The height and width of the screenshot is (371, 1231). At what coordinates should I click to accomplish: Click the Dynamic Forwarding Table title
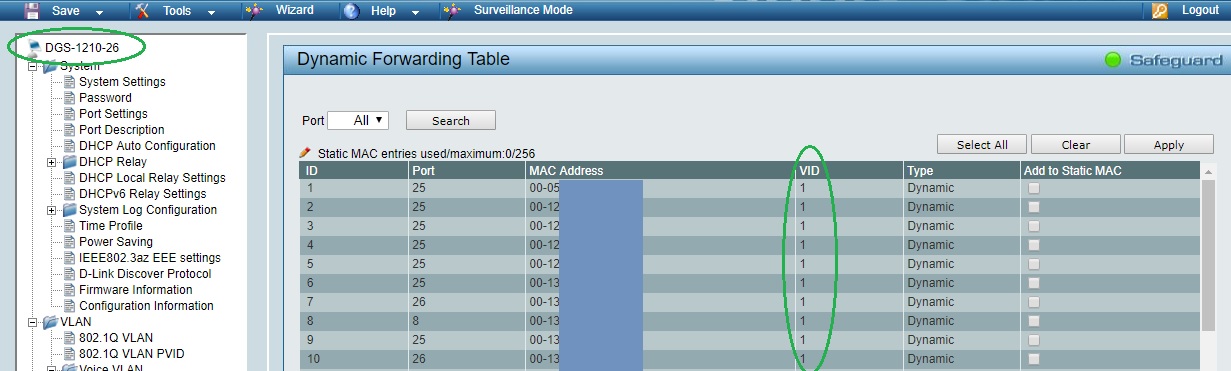click(x=403, y=59)
